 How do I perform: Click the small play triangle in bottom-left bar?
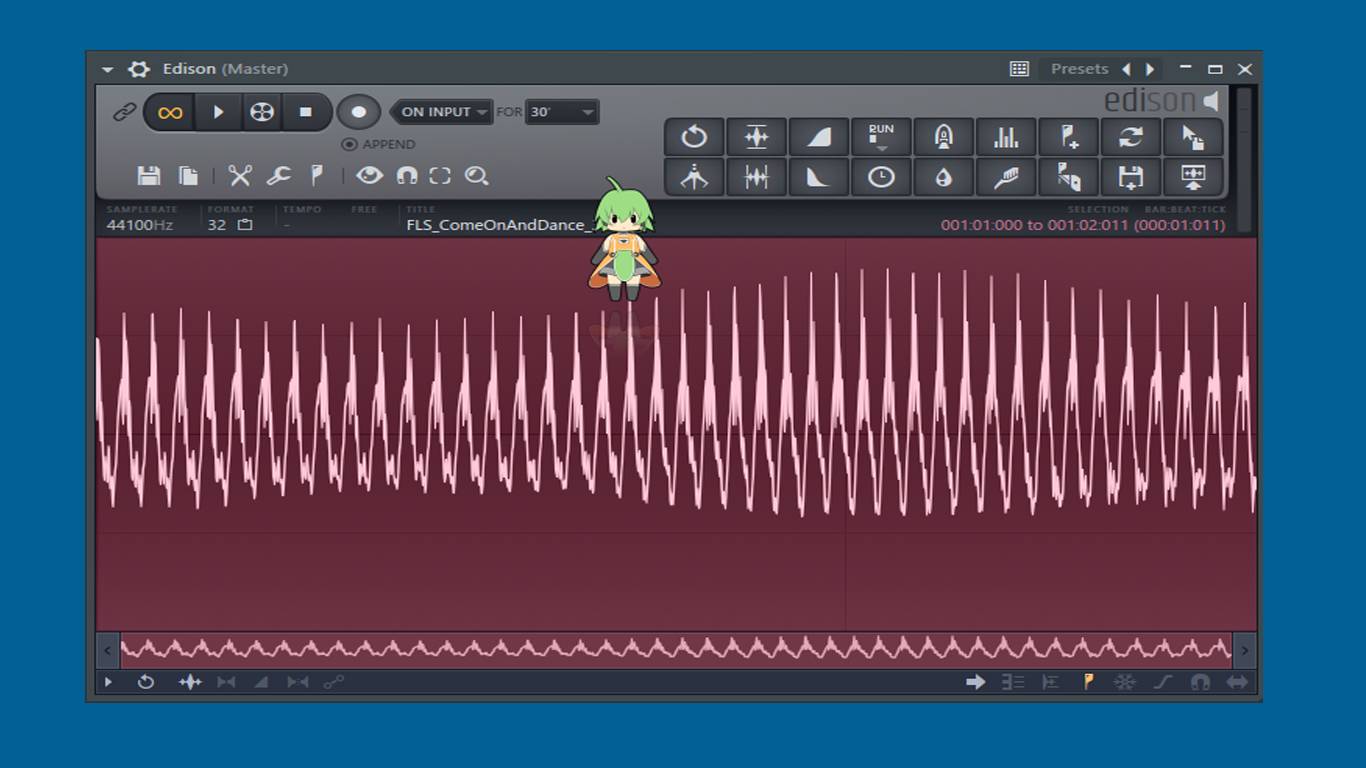108,682
